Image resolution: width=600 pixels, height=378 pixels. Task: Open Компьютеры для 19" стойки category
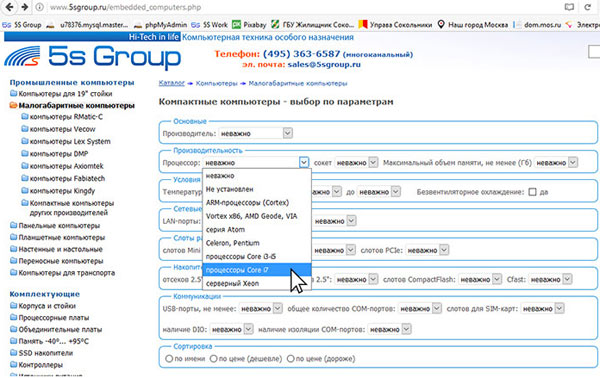tap(61, 94)
